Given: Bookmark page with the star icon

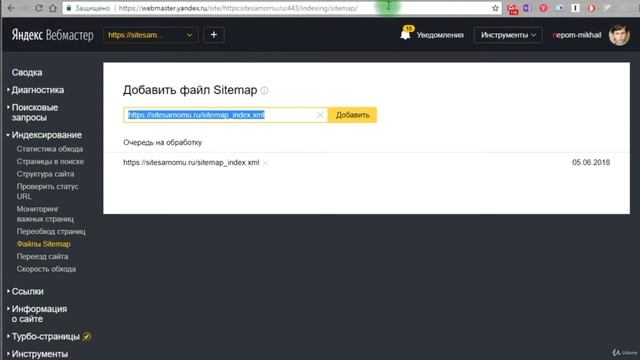Looking at the screenshot, I should coord(495,8).
